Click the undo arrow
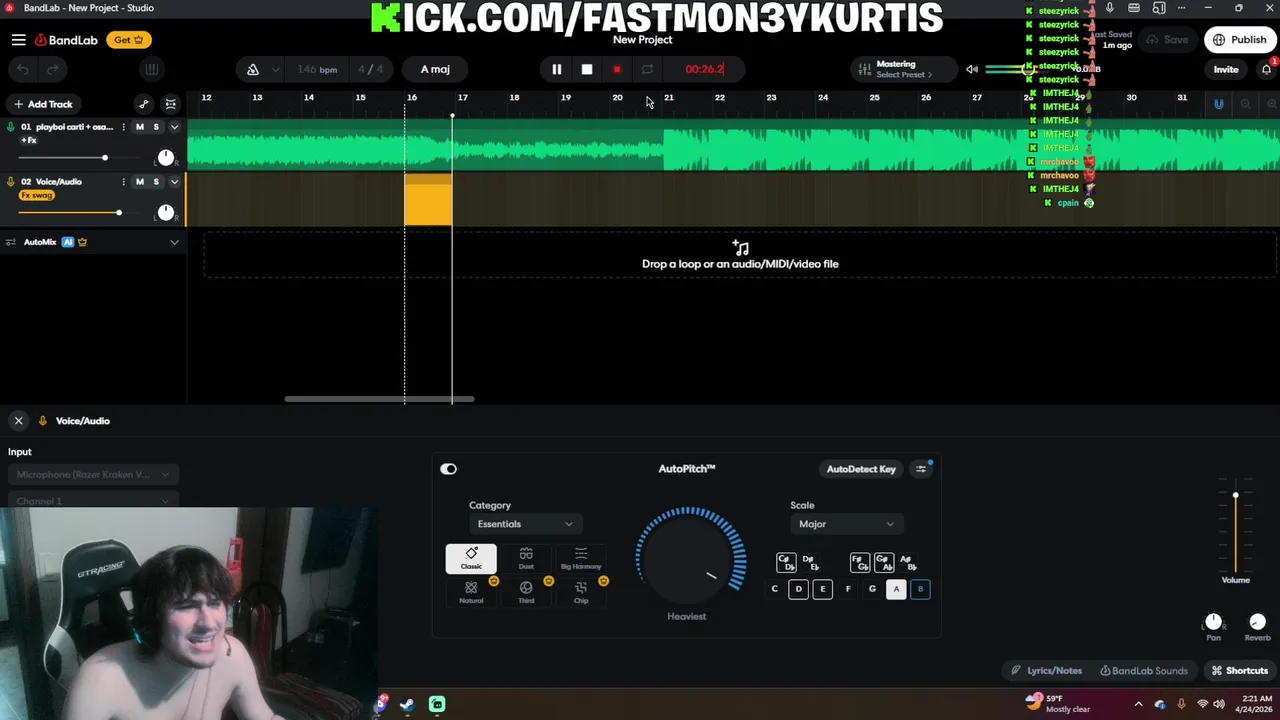The height and width of the screenshot is (720, 1280). point(23,69)
